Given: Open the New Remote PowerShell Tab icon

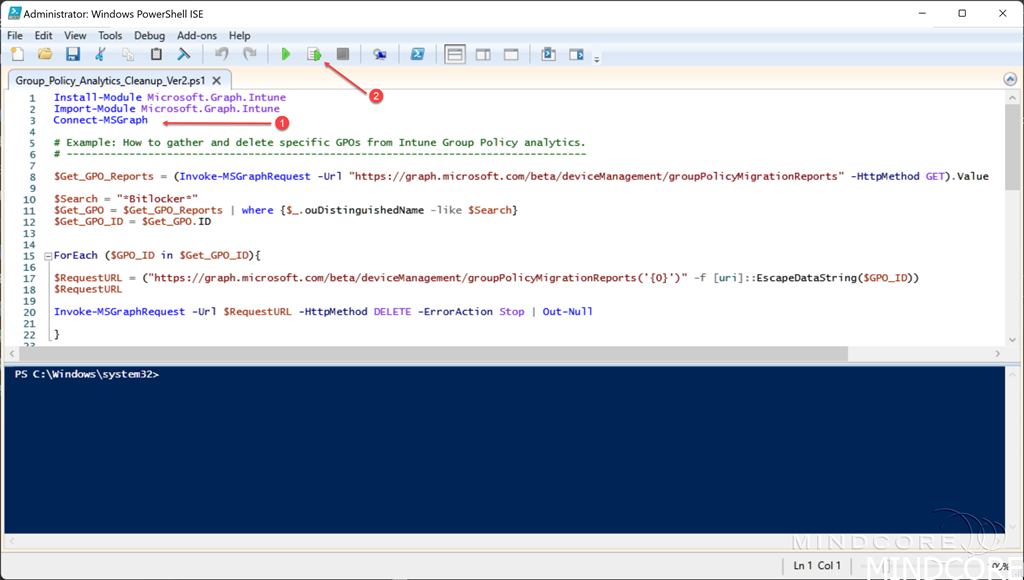Looking at the screenshot, I should coord(380,54).
